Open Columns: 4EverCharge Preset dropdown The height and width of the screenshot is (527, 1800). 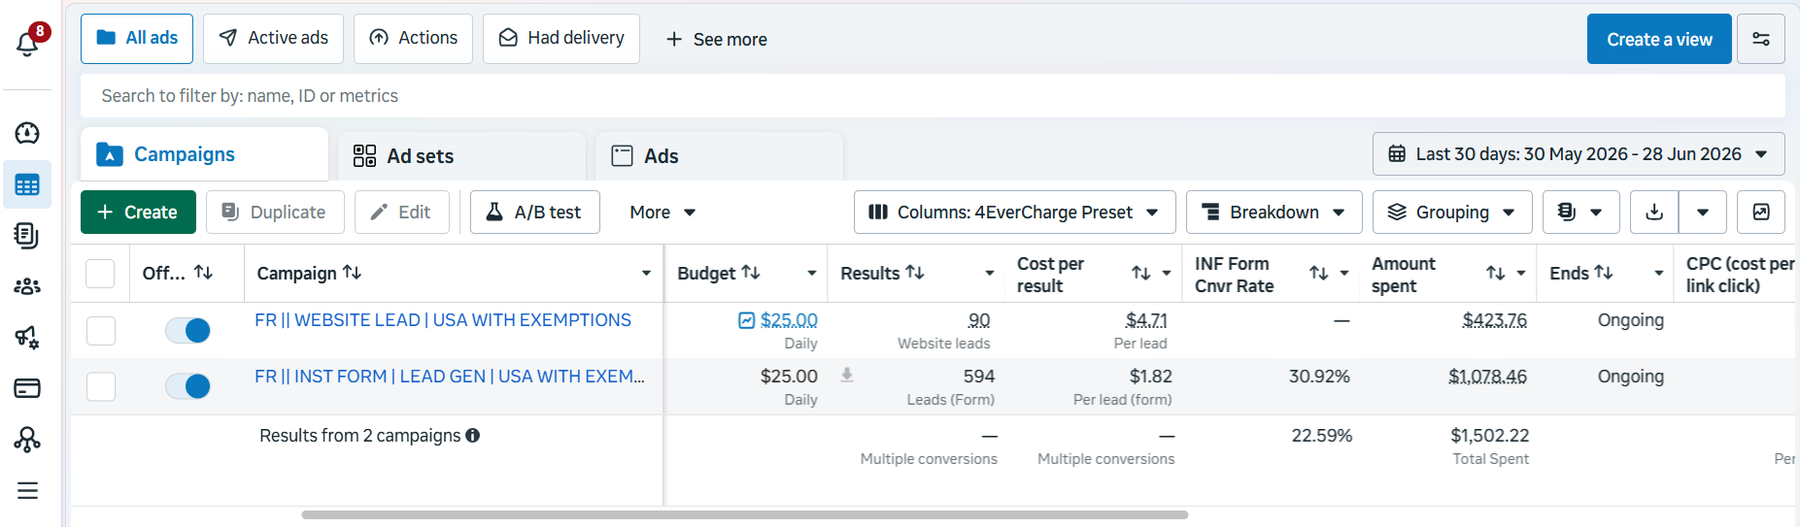tap(1014, 212)
